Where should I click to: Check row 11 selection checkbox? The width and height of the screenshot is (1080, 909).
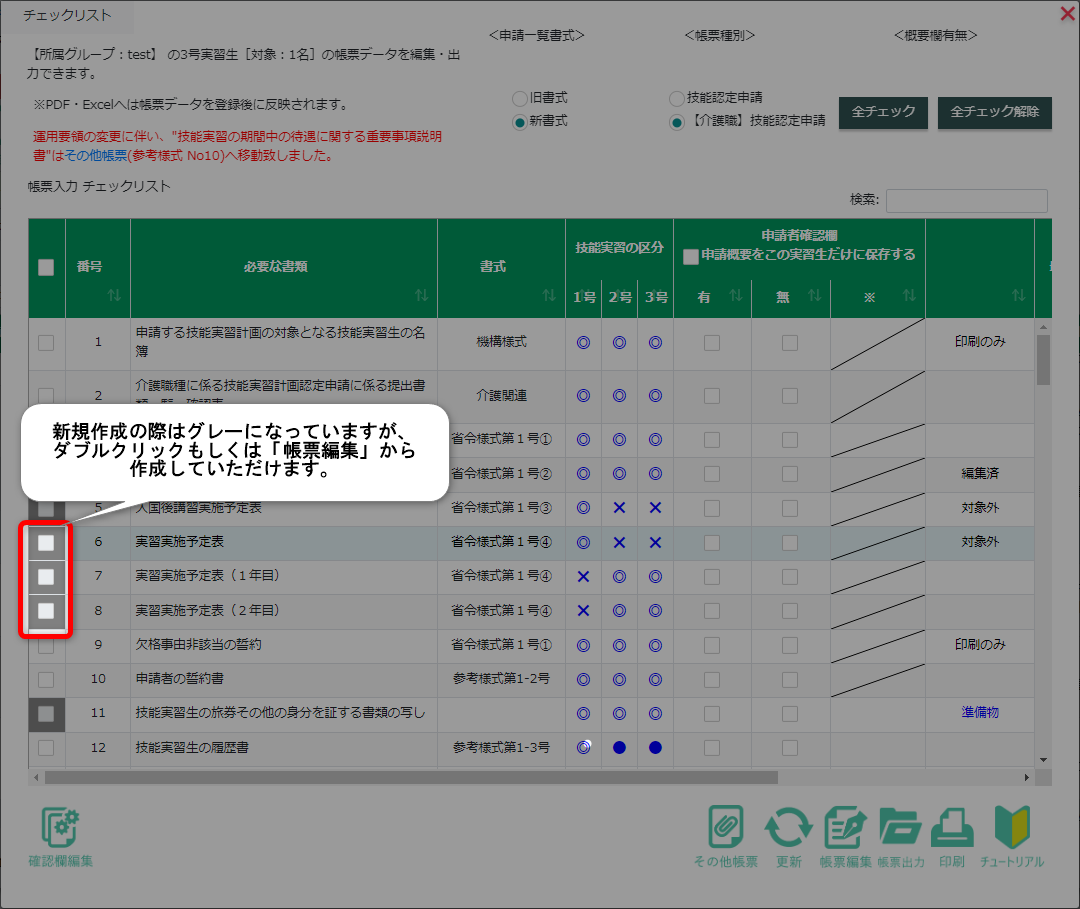pyautogui.click(x=46, y=714)
